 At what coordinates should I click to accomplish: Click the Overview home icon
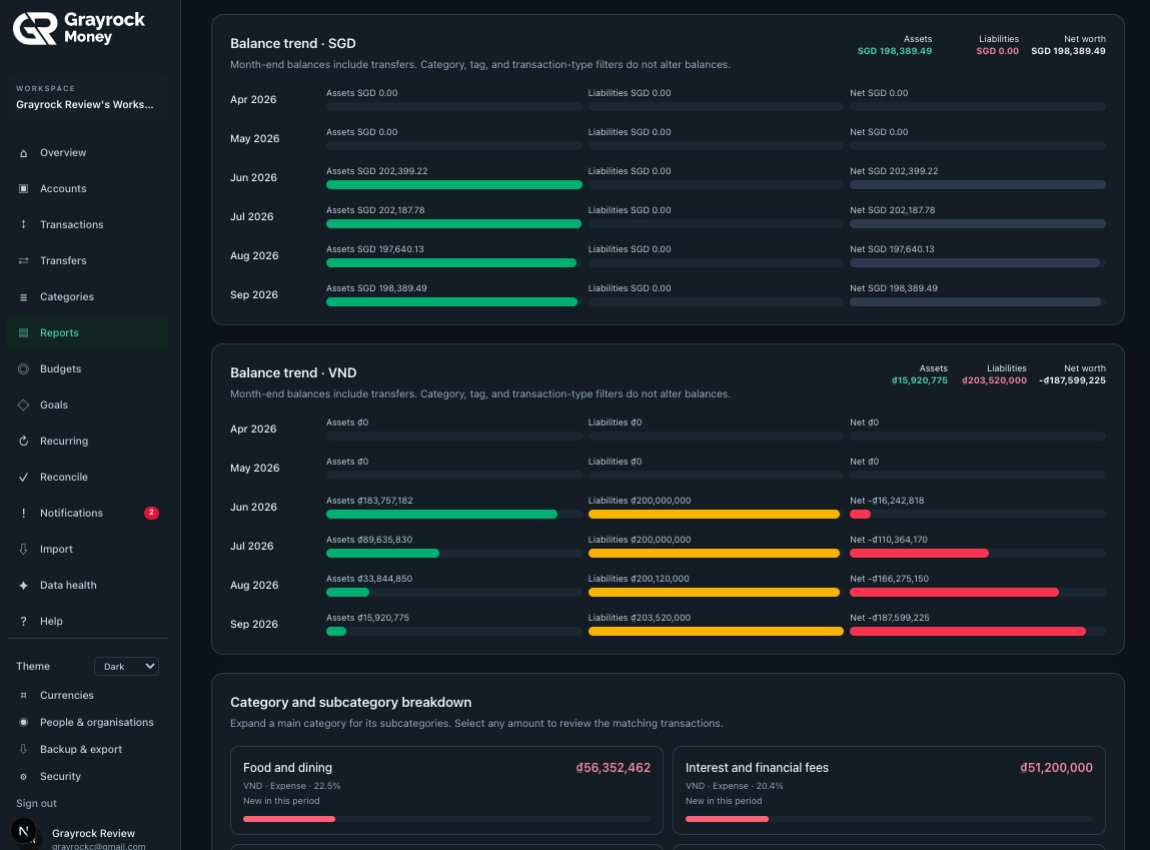coord(23,153)
